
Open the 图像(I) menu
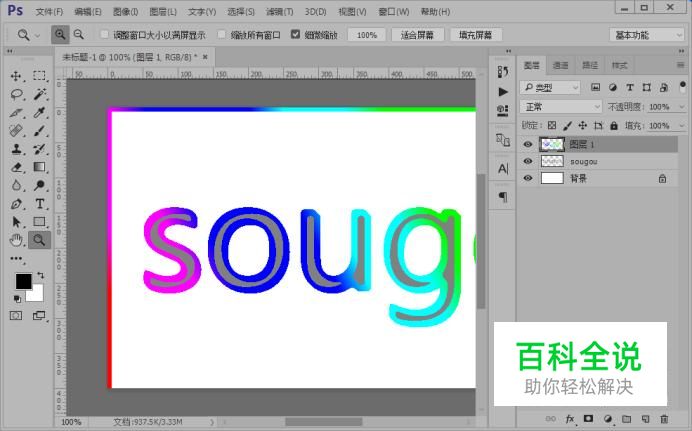(x=125, y=12)
